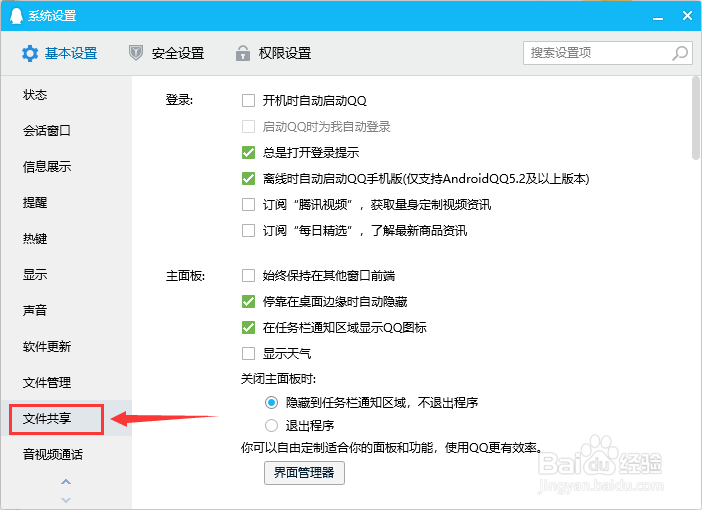This screenshot has height=510, width=702.
Task: Close the 系统设置 window
Action: tap(687, 16)
